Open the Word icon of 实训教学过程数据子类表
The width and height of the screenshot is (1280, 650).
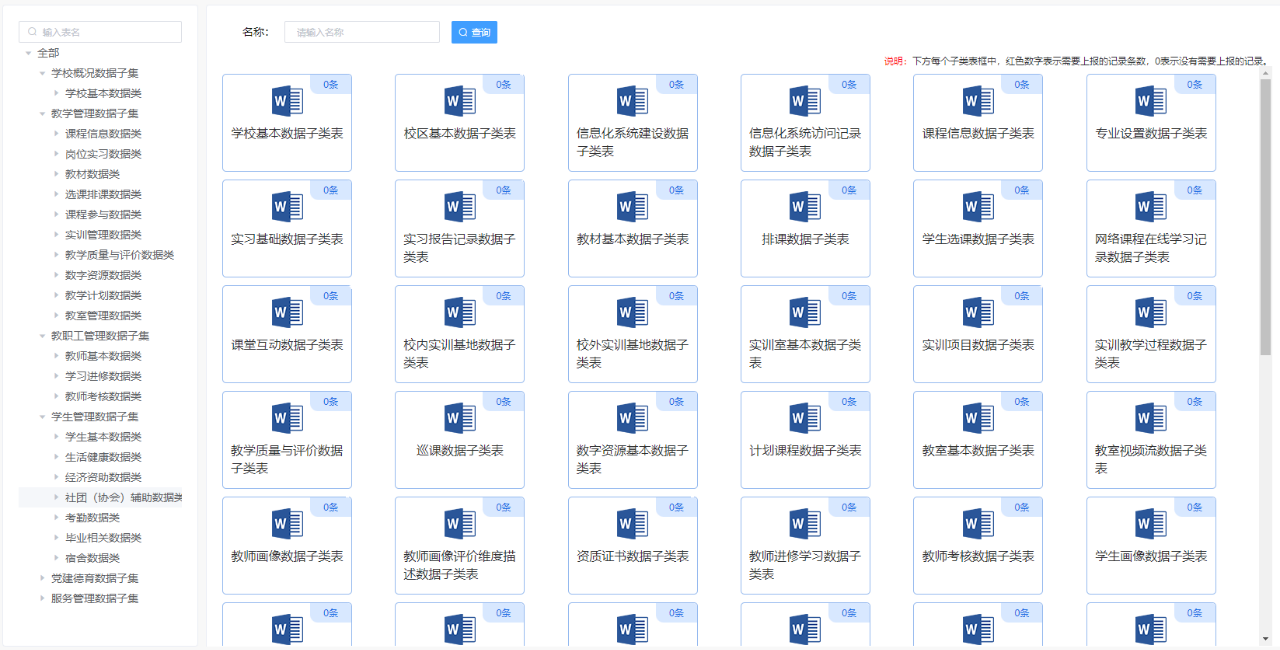click(1151, 313)
